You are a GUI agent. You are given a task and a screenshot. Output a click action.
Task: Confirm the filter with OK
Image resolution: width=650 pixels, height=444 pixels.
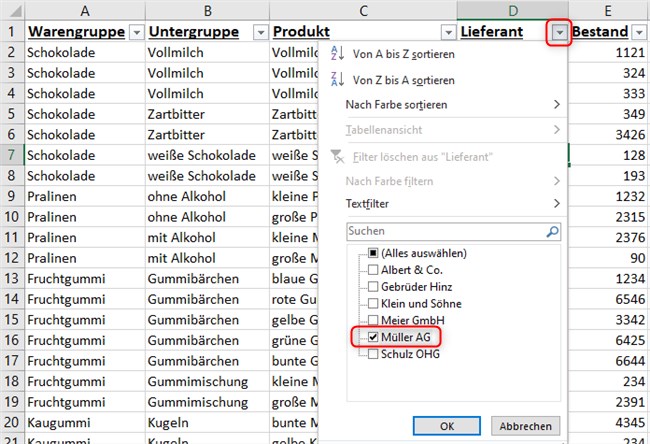447,426
